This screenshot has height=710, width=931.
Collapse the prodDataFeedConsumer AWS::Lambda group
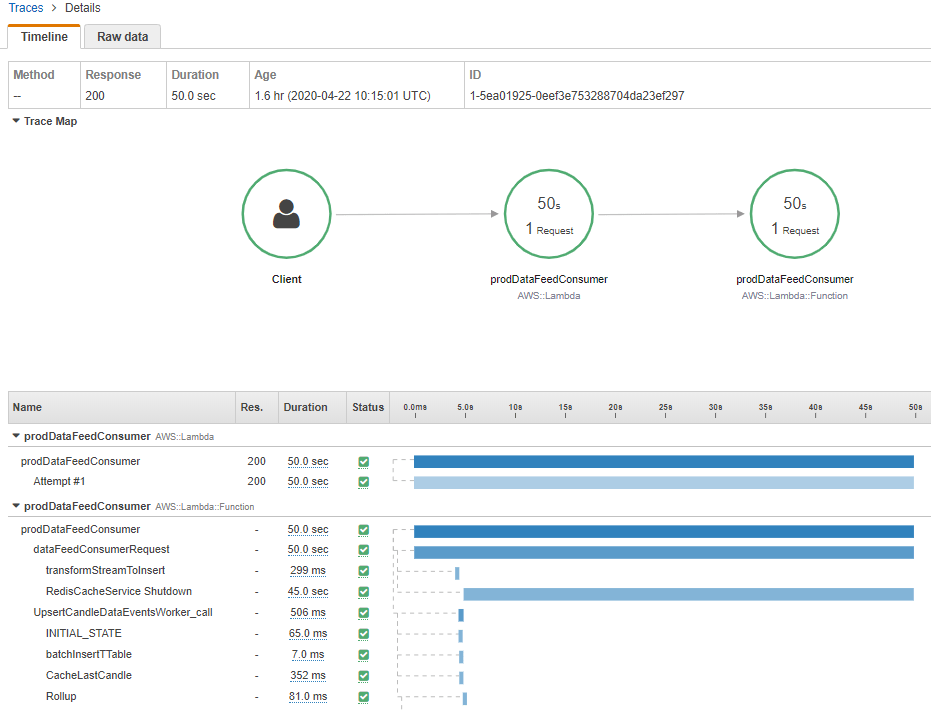pos(16,436)
